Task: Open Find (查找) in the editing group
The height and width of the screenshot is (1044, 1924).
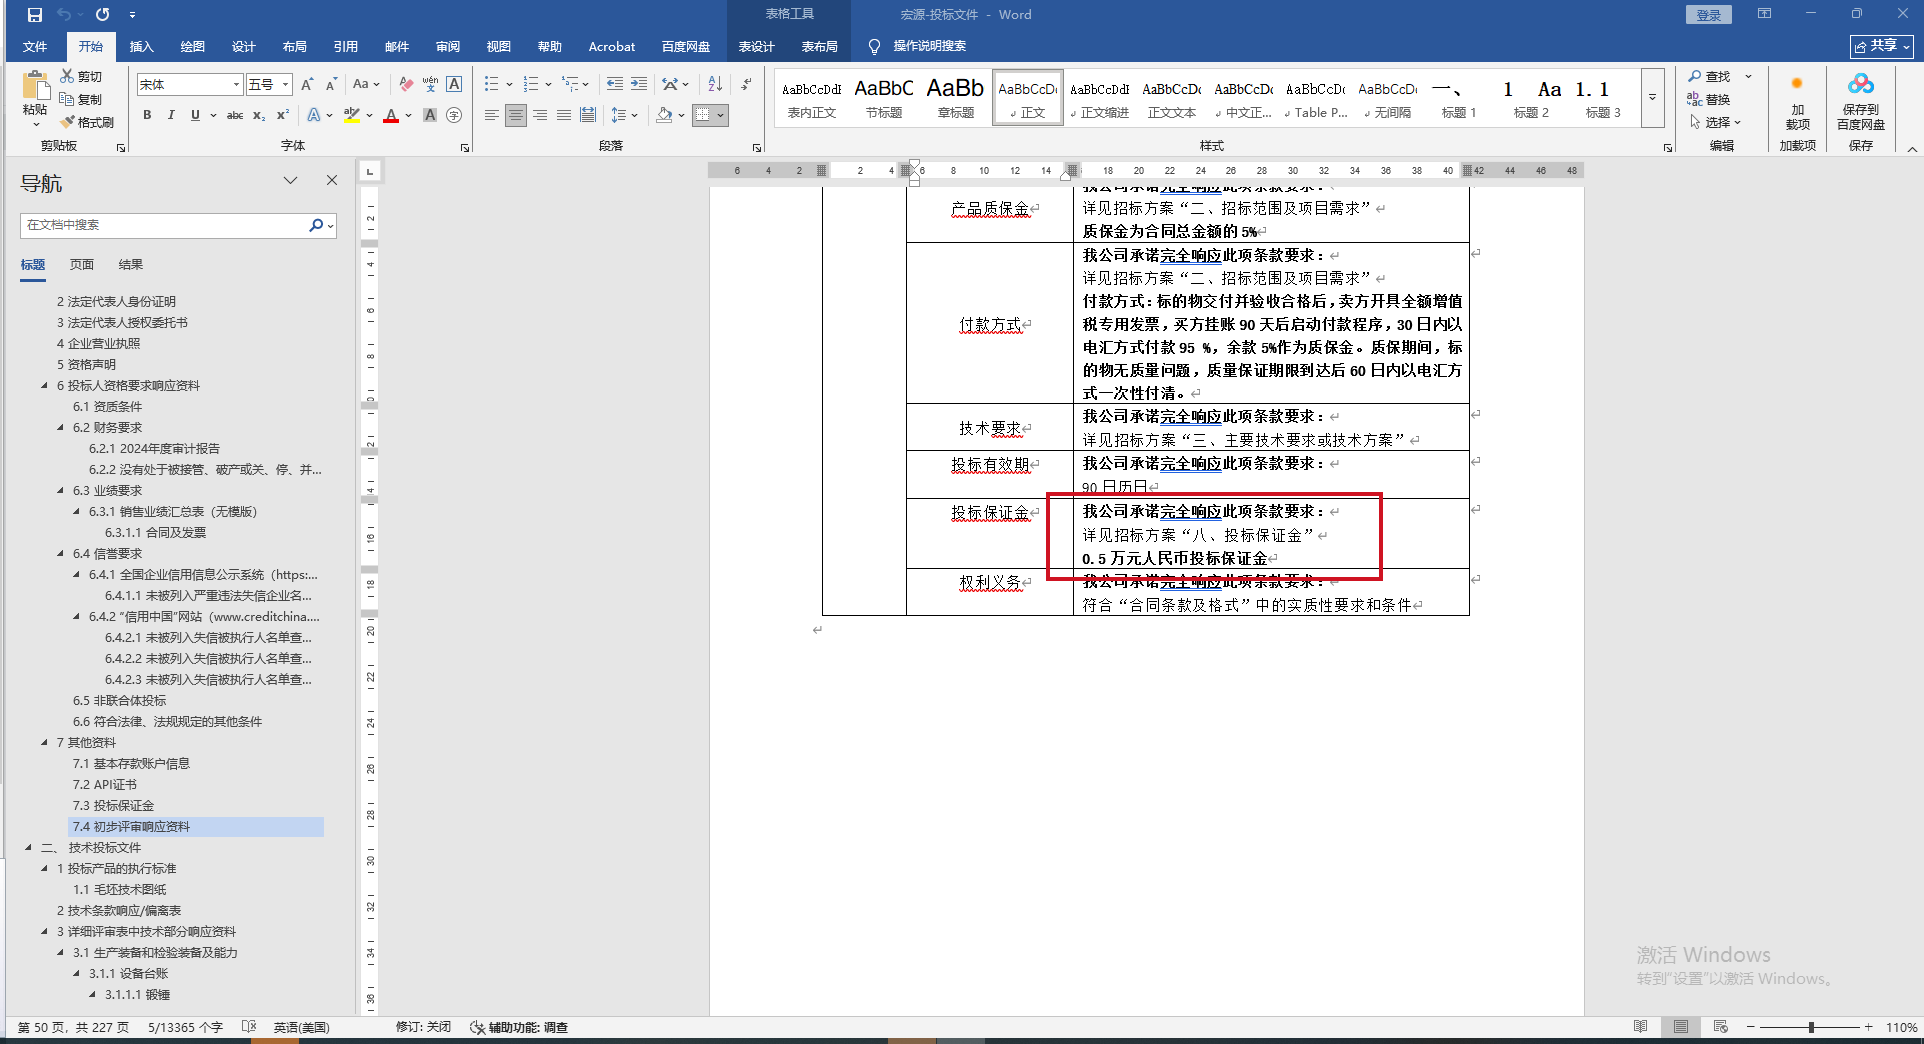Action: (x=1709, y=76)
